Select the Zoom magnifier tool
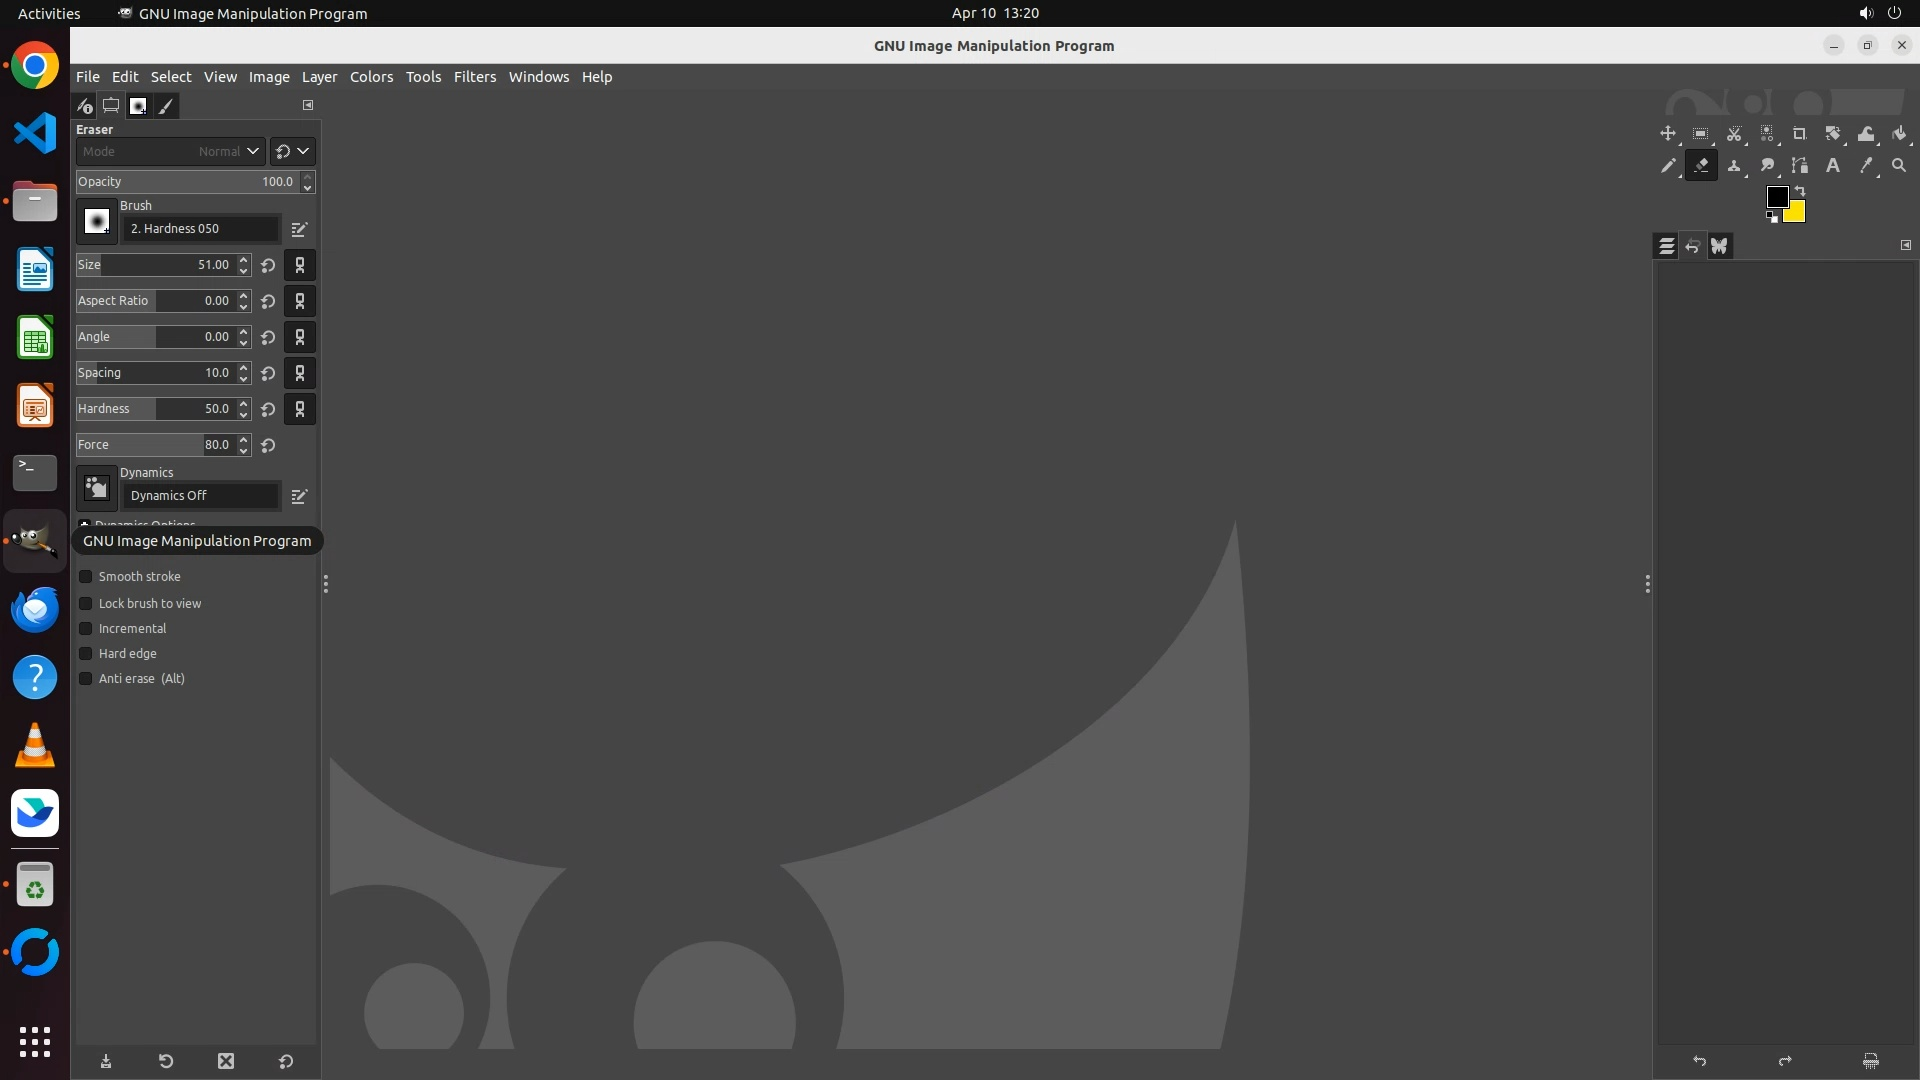Image resolution: width=1920 pixels, height=1080 pixels. [1899, 166]
